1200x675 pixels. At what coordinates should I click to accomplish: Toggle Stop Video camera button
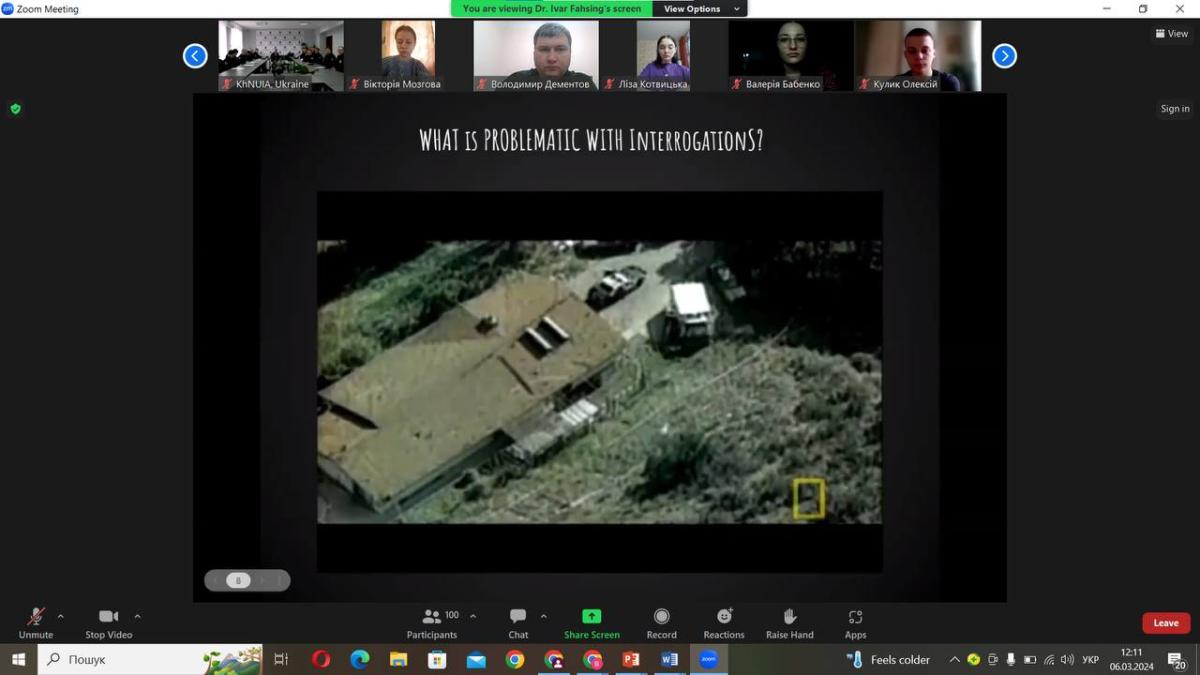pyautogui.click(x=108, y=617)
